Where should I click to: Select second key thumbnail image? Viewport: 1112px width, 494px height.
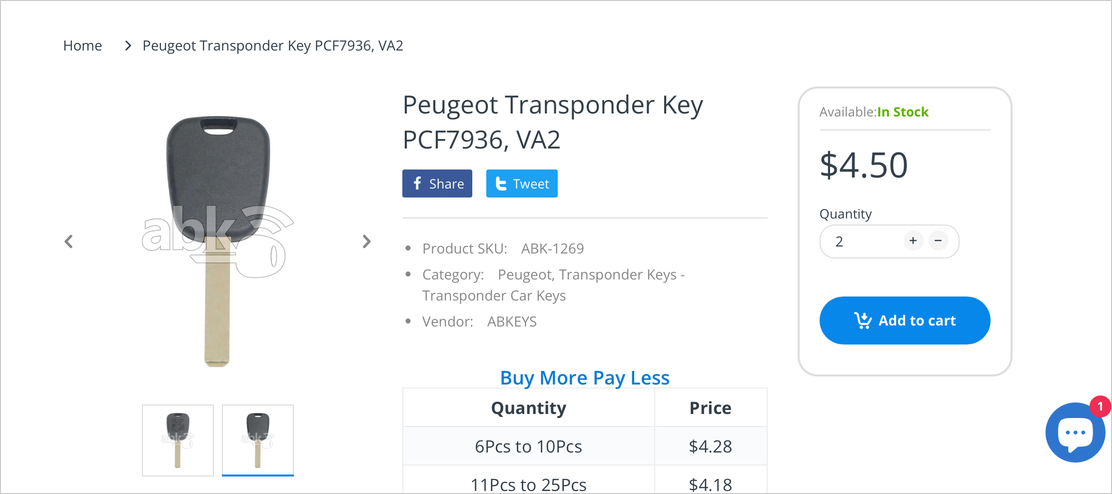[x=257, y=440]
